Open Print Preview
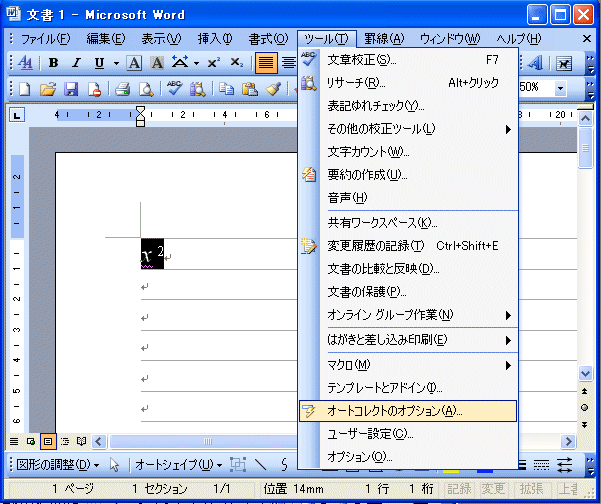This screenshot has height=504, width=601. point(146,89)
